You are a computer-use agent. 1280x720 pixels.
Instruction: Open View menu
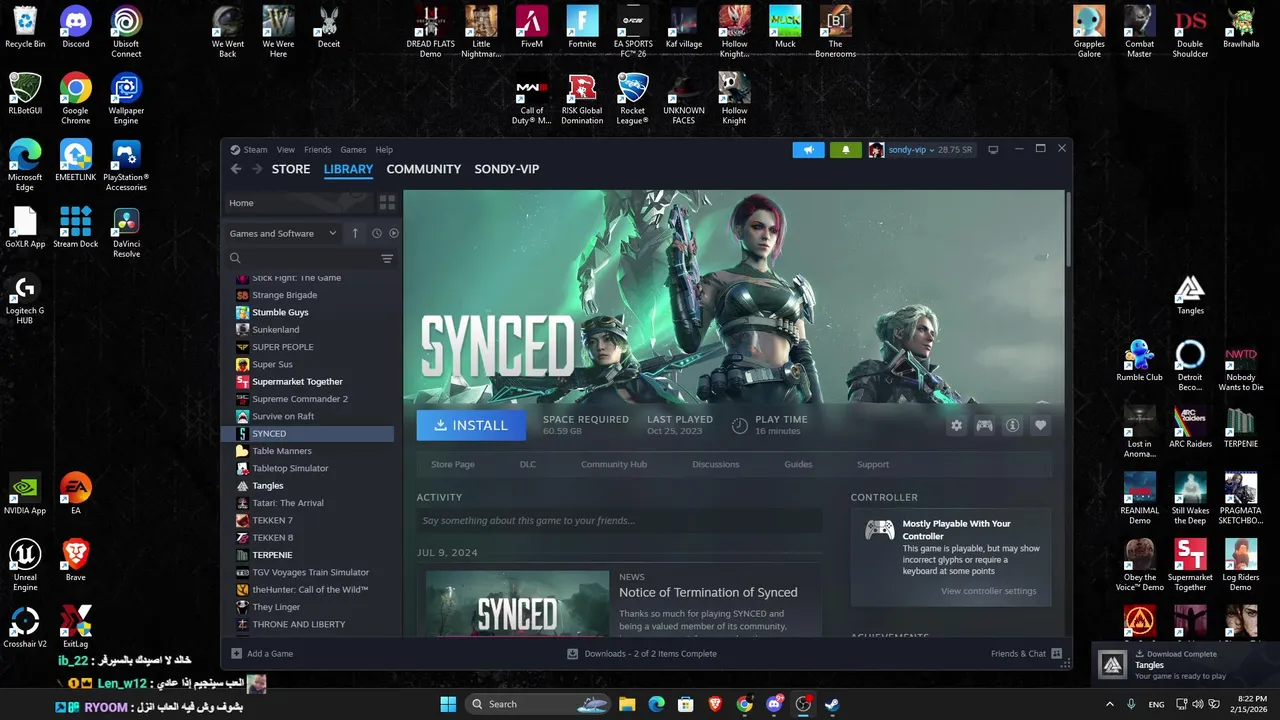point(286,150)
